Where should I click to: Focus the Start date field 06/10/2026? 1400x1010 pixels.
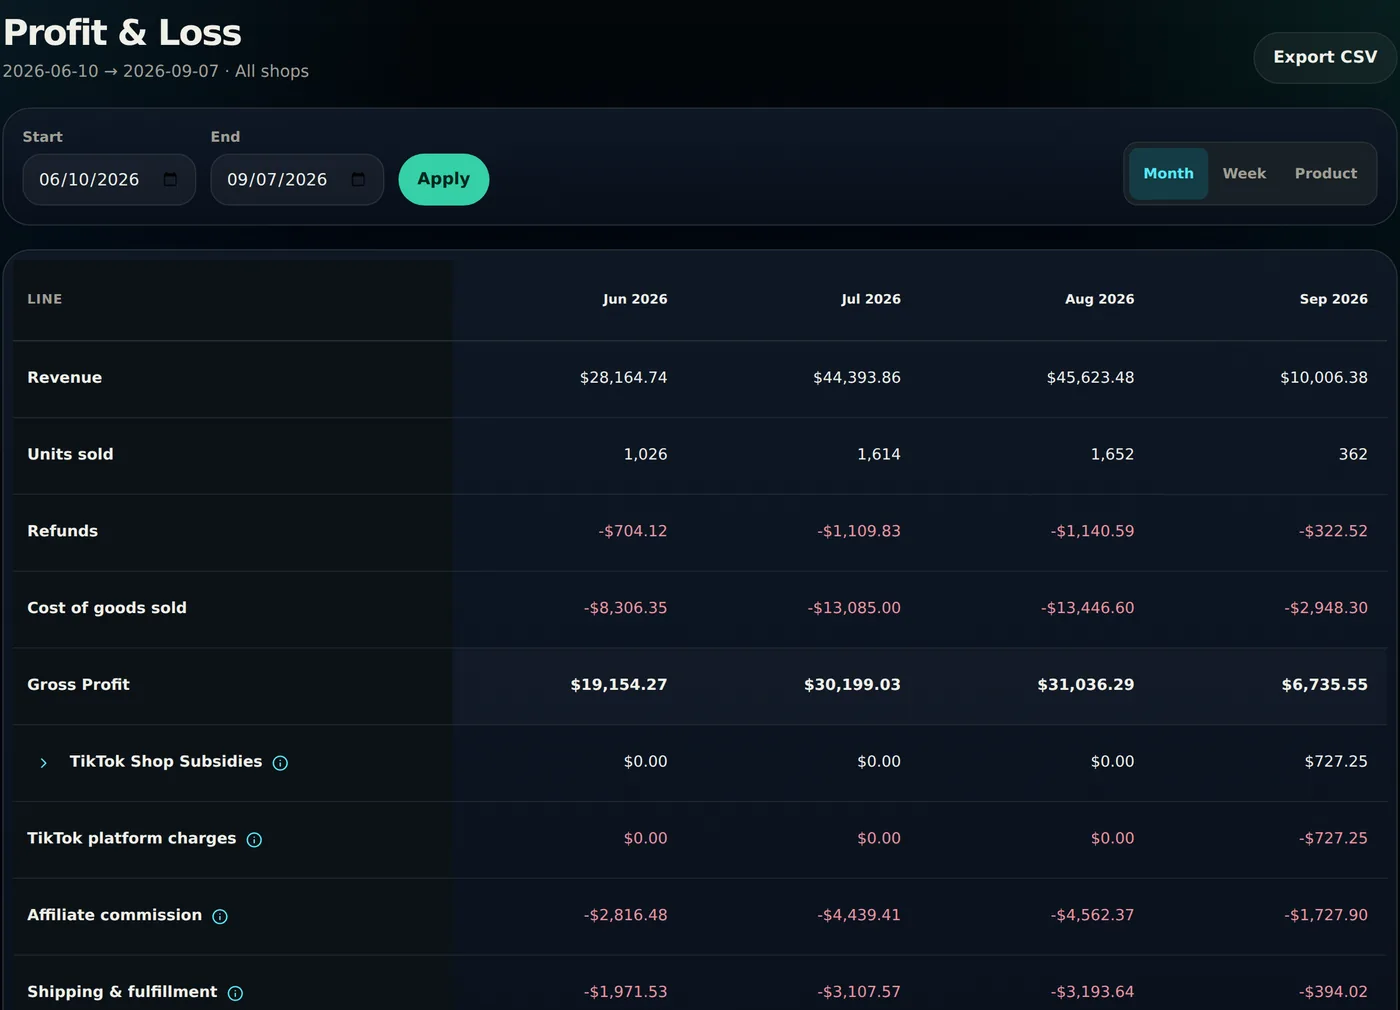(109, 180)
